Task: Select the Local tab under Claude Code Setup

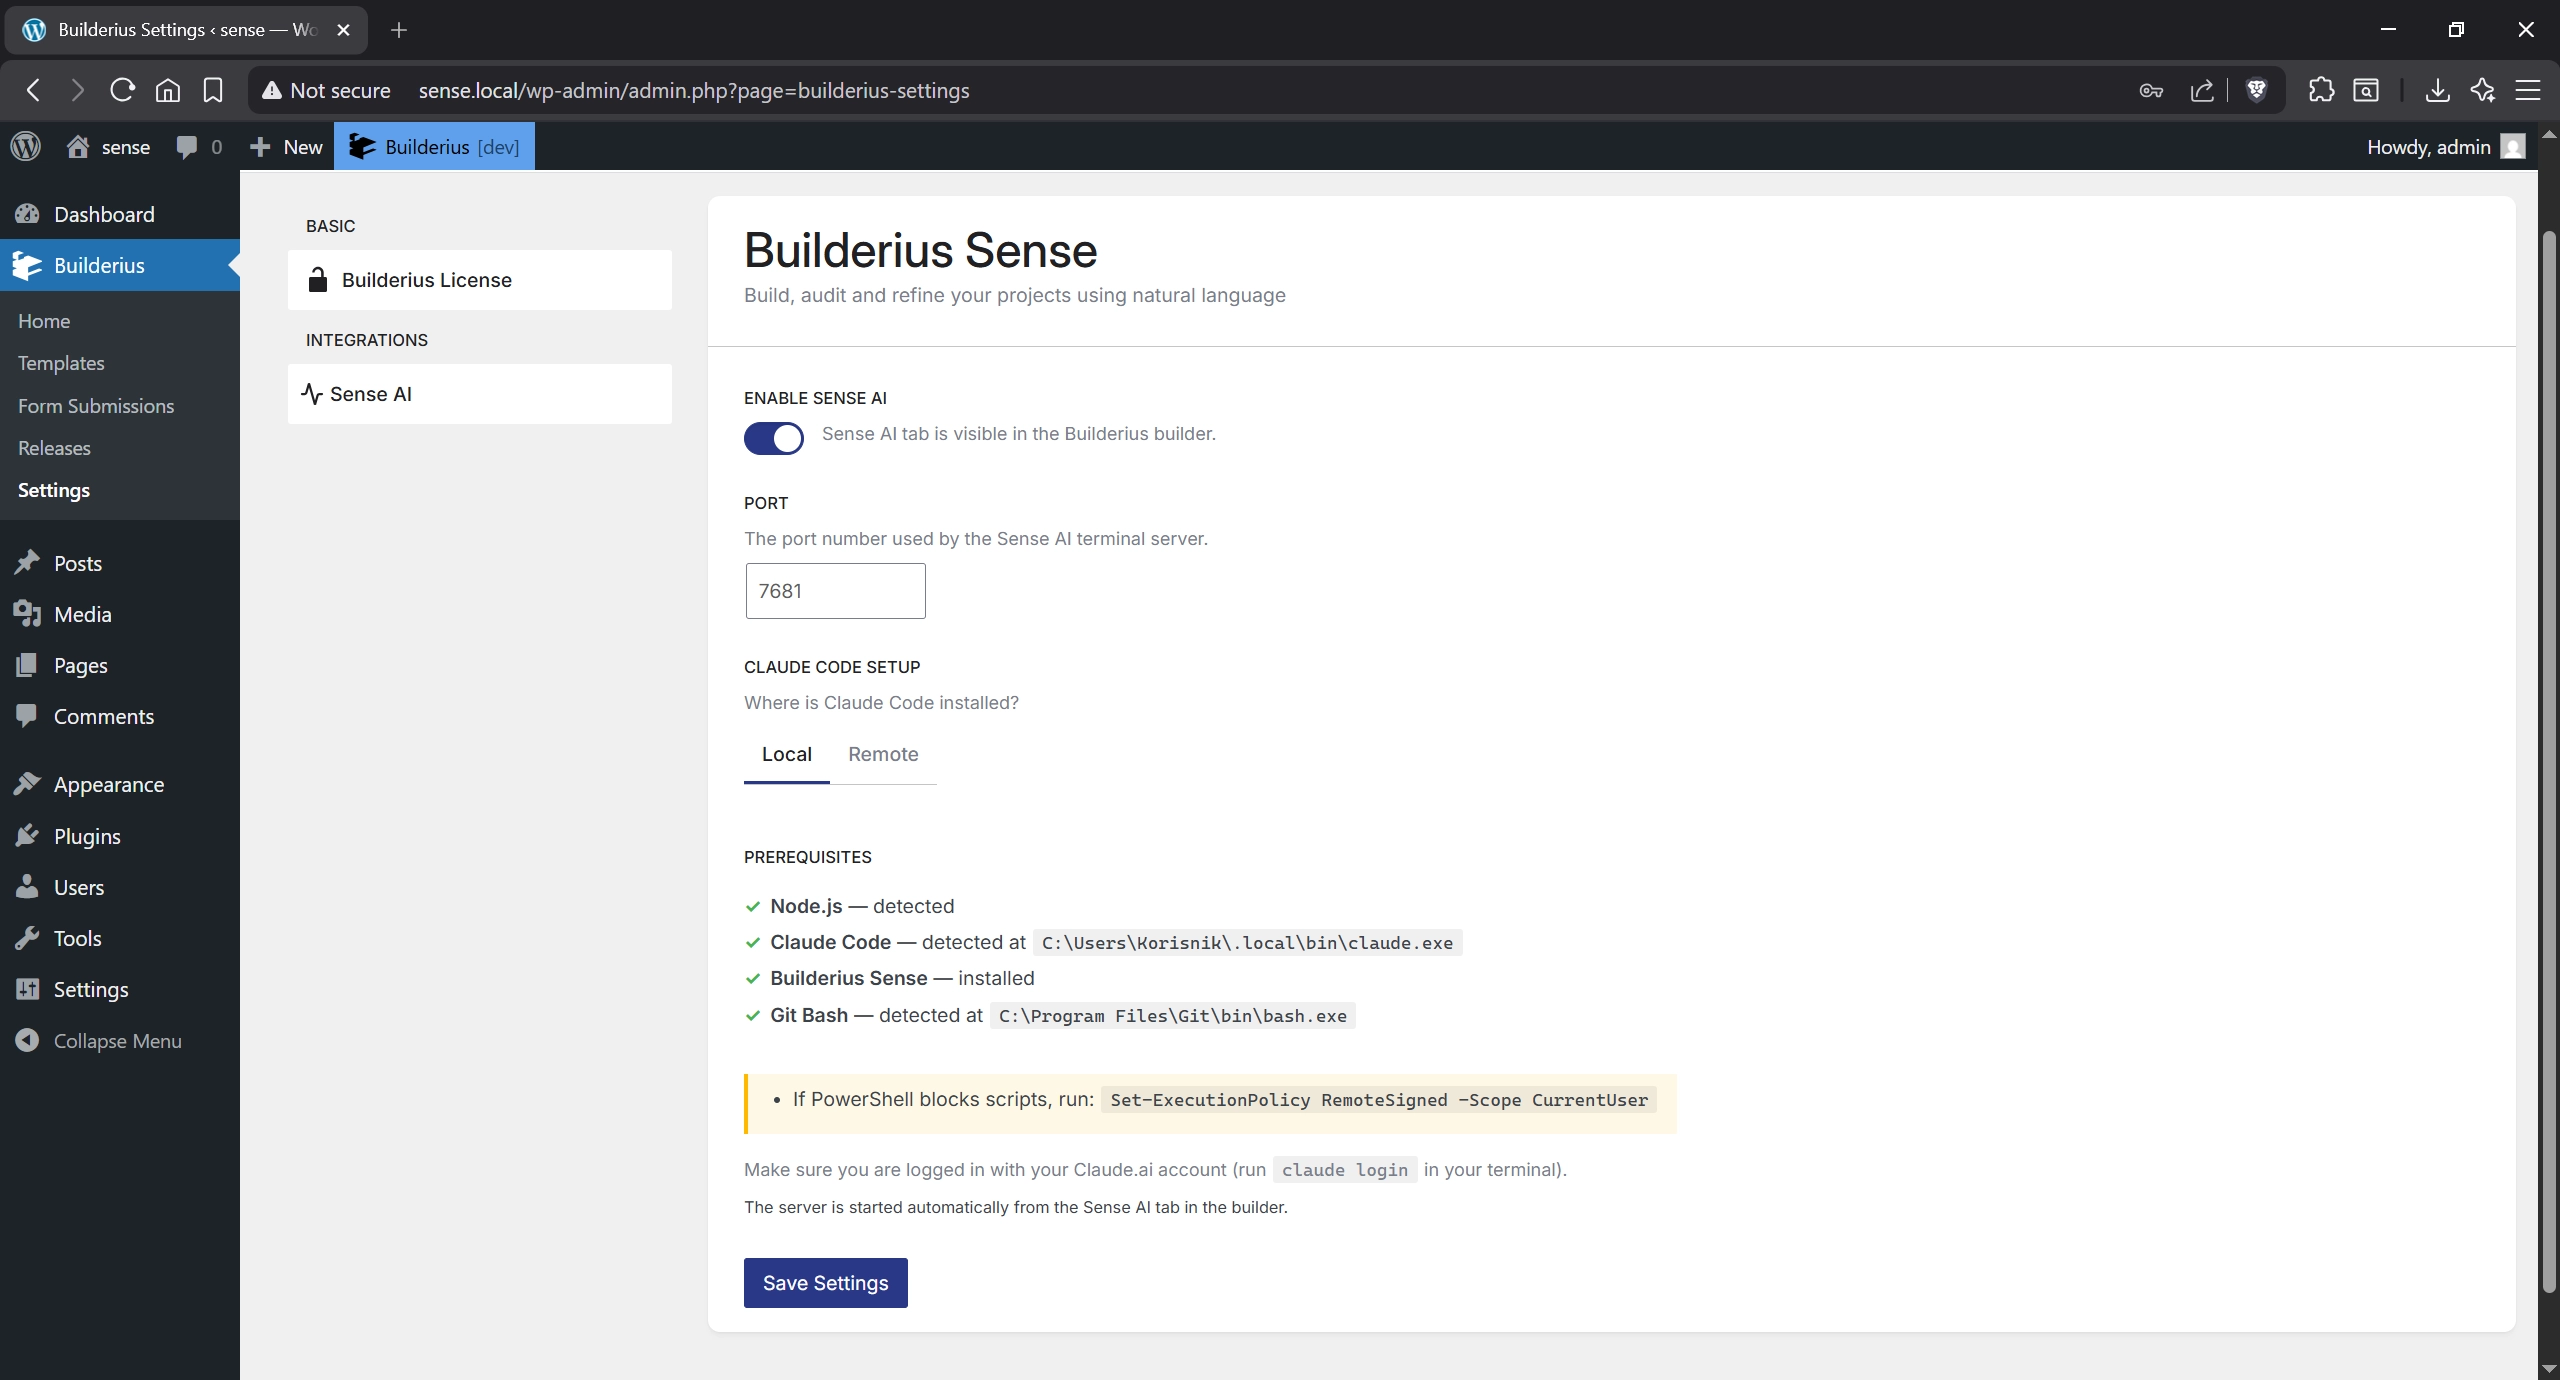Action: pyautogui.click(x=786, y=754)
